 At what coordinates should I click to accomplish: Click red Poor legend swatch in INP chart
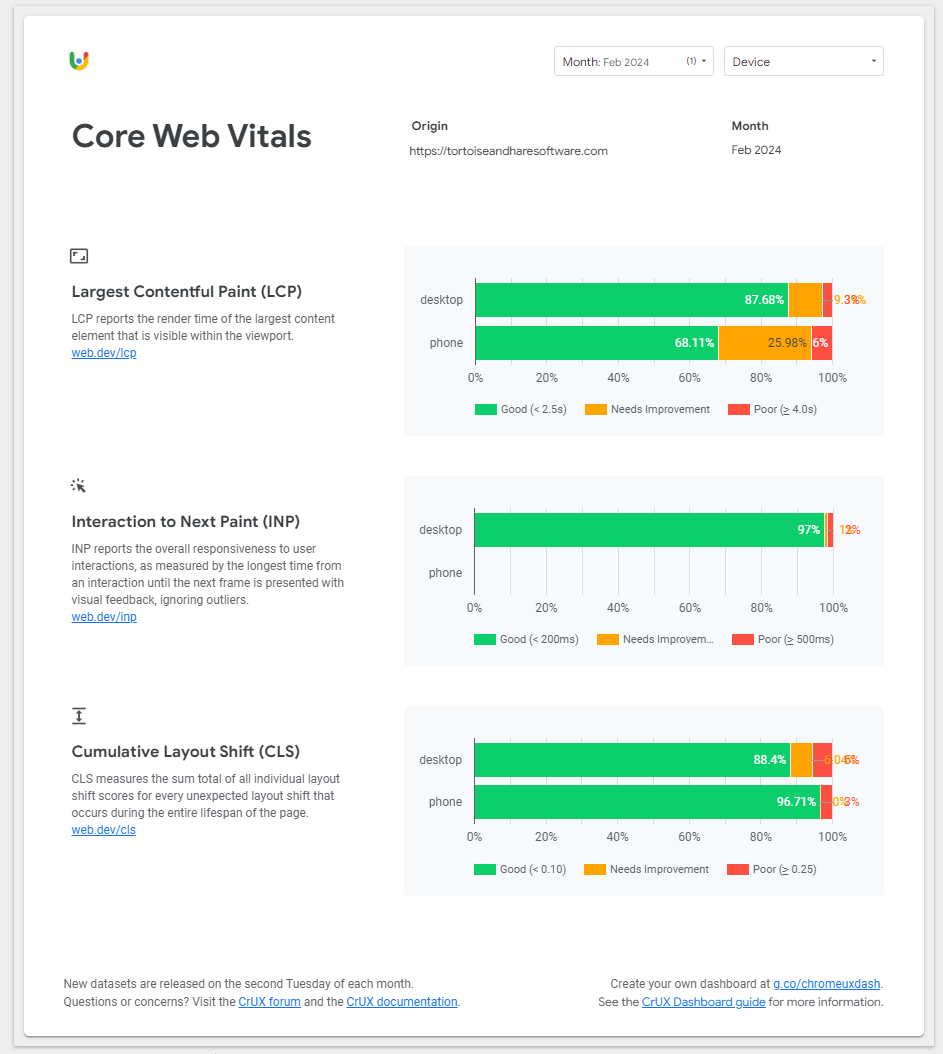[x=742, y=639]
